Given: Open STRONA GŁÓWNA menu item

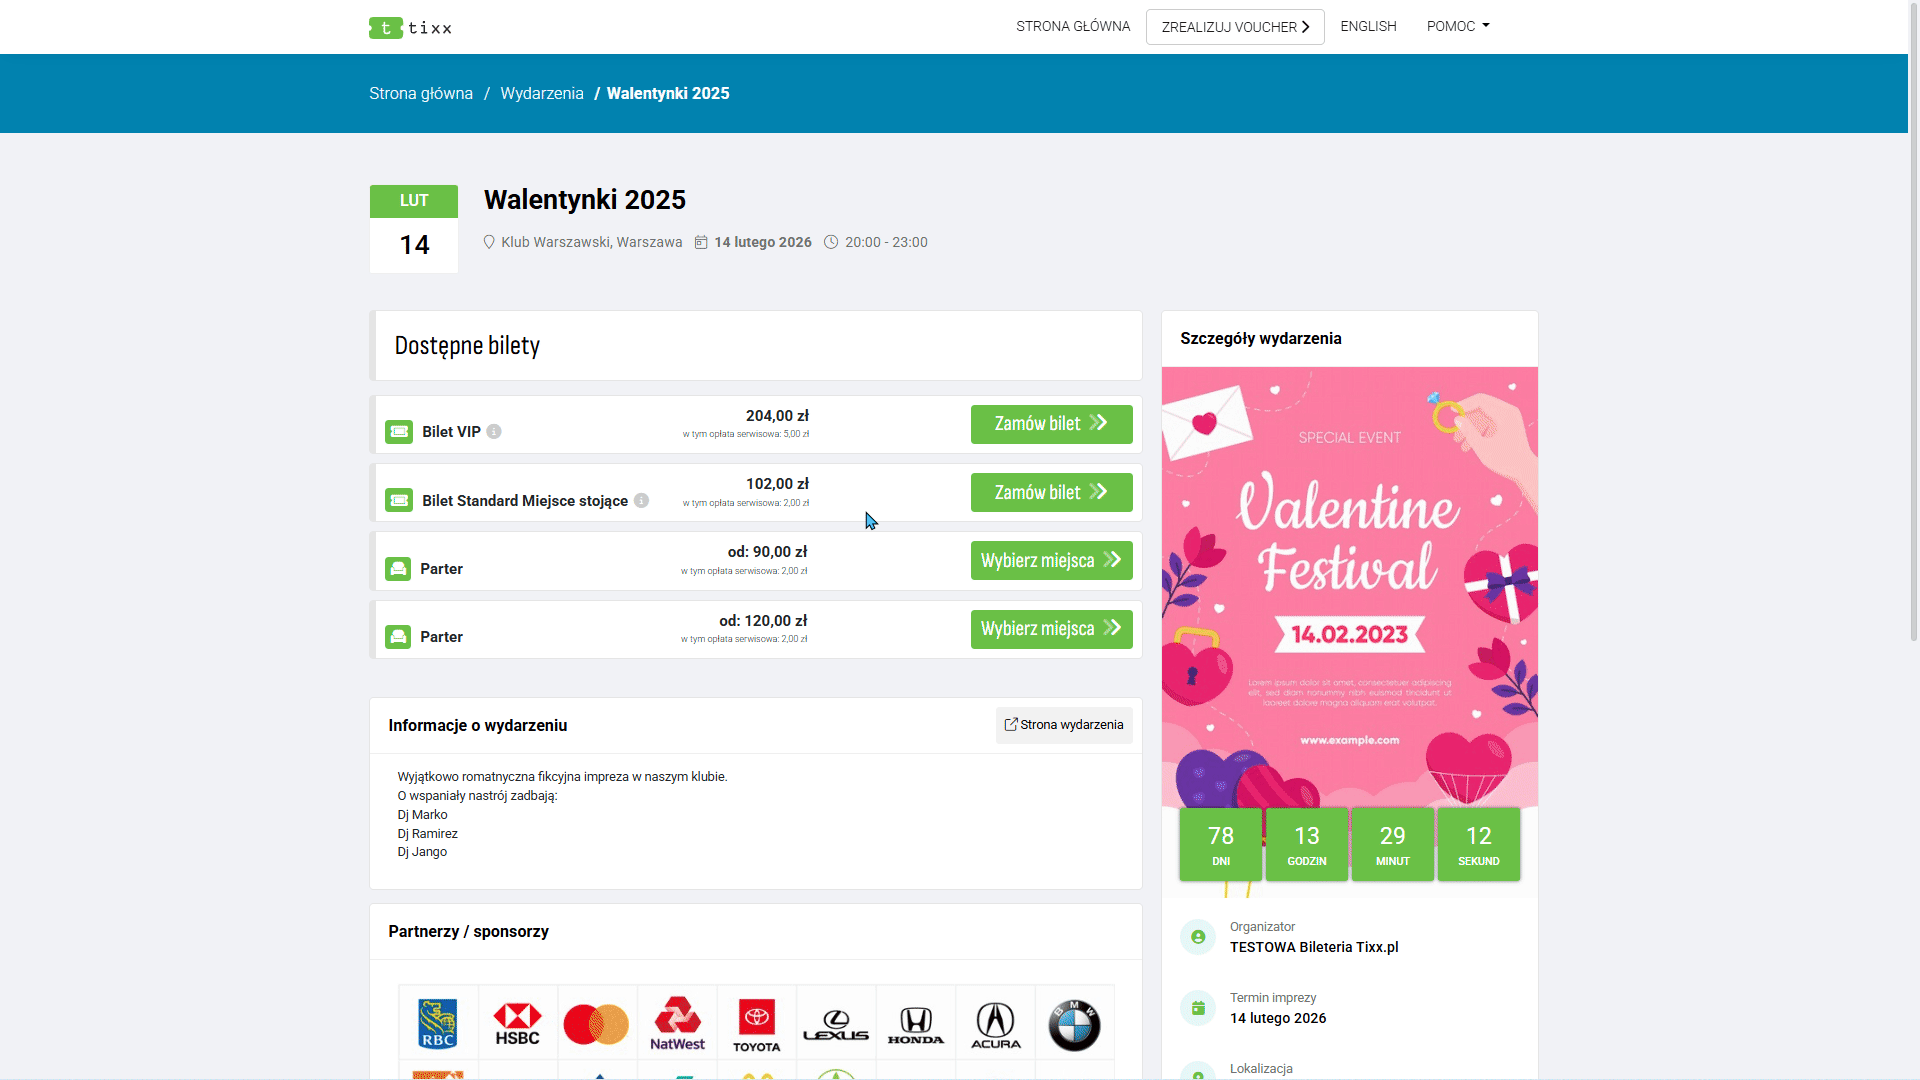Looking at the screenshot, I should (x=1072, y=26).
